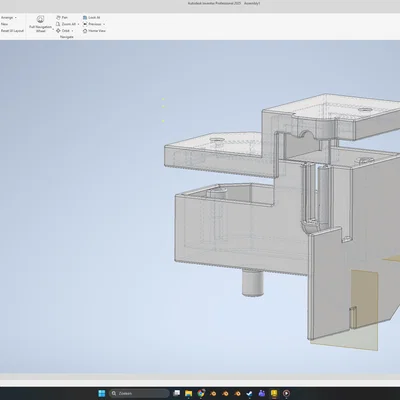Click Reset UI Layout
The image size is (400, 400).
[12, 31]
